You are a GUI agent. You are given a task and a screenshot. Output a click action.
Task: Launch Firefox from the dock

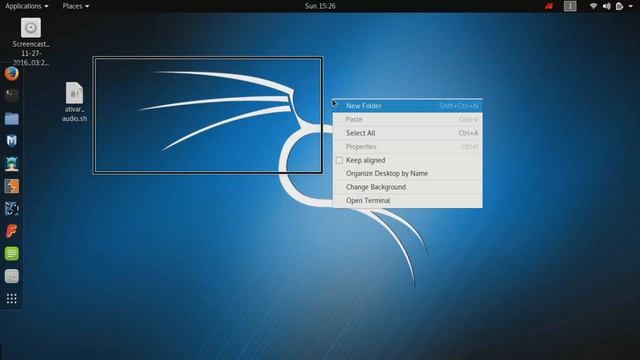click(x=11, y=74)
